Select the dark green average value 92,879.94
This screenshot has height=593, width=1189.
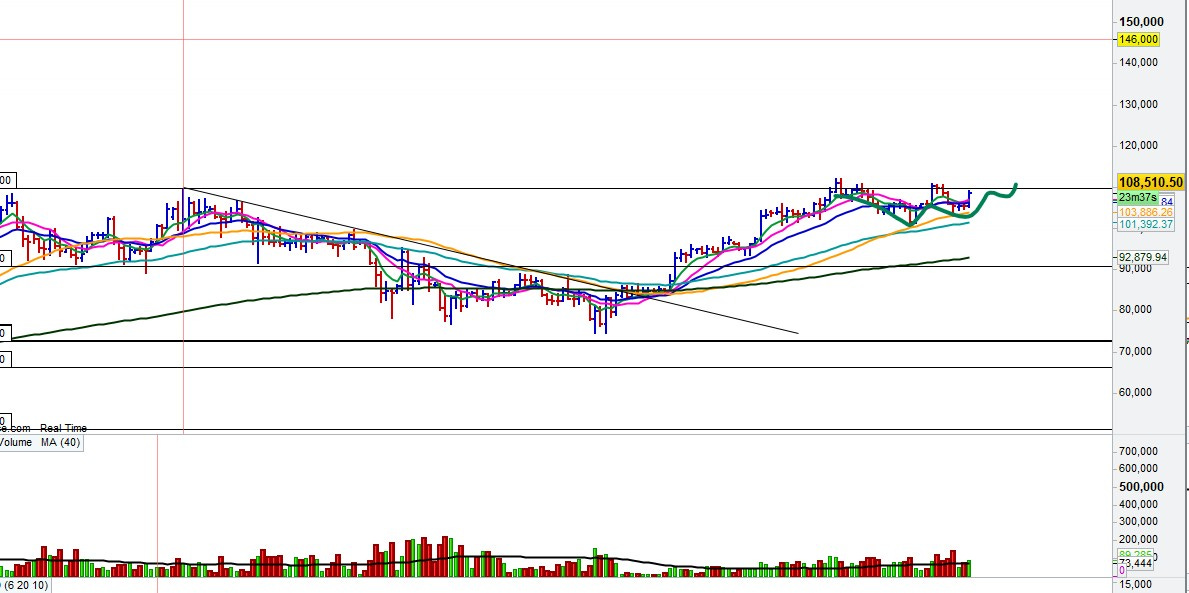(x=1143, y=258)
